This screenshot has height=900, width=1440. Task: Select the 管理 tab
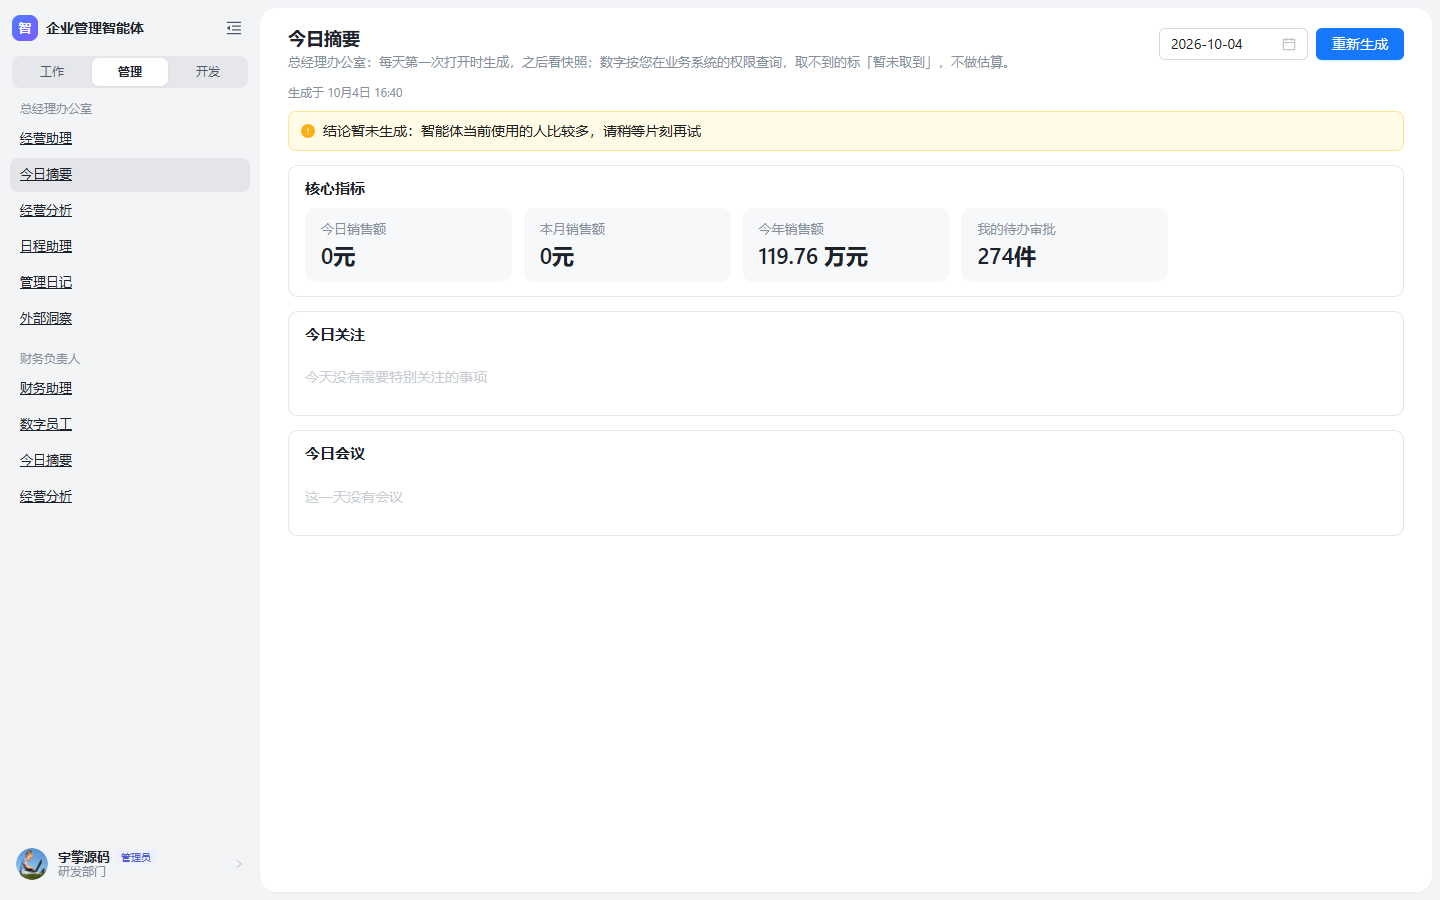click(130, 72)
